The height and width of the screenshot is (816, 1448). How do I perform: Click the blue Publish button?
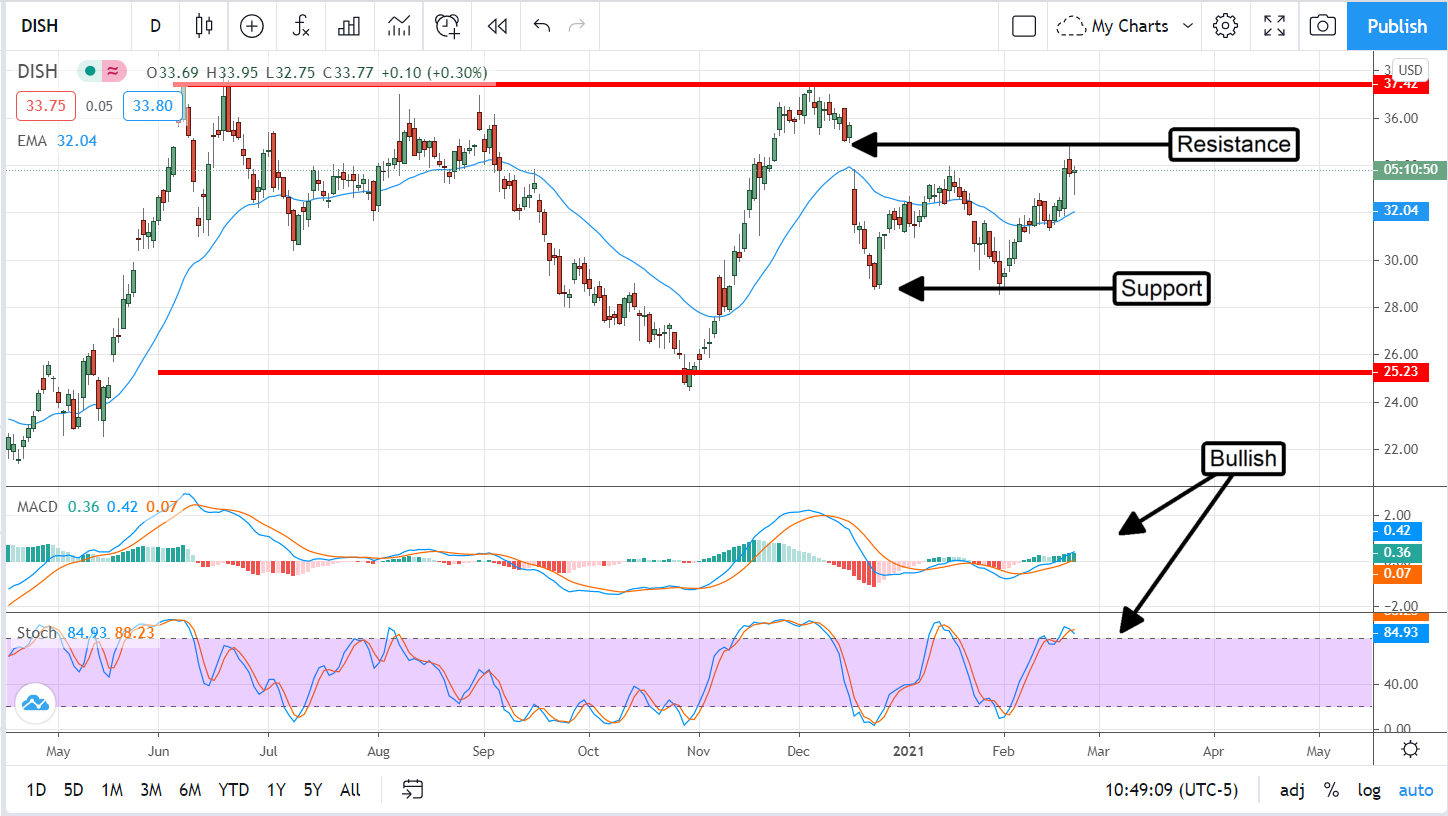coord(1397,26)
